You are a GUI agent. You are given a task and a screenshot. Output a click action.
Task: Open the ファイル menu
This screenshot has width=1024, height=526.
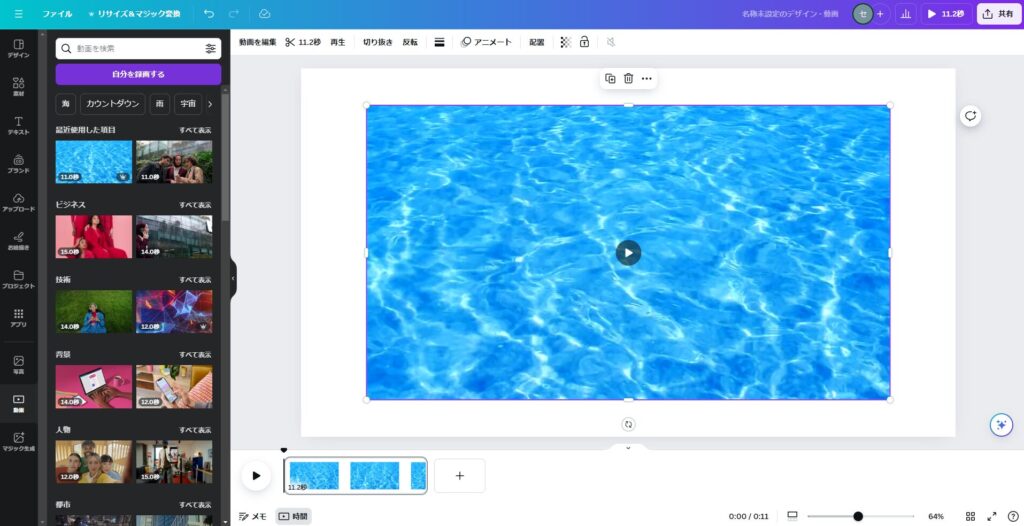coord(57,14)
